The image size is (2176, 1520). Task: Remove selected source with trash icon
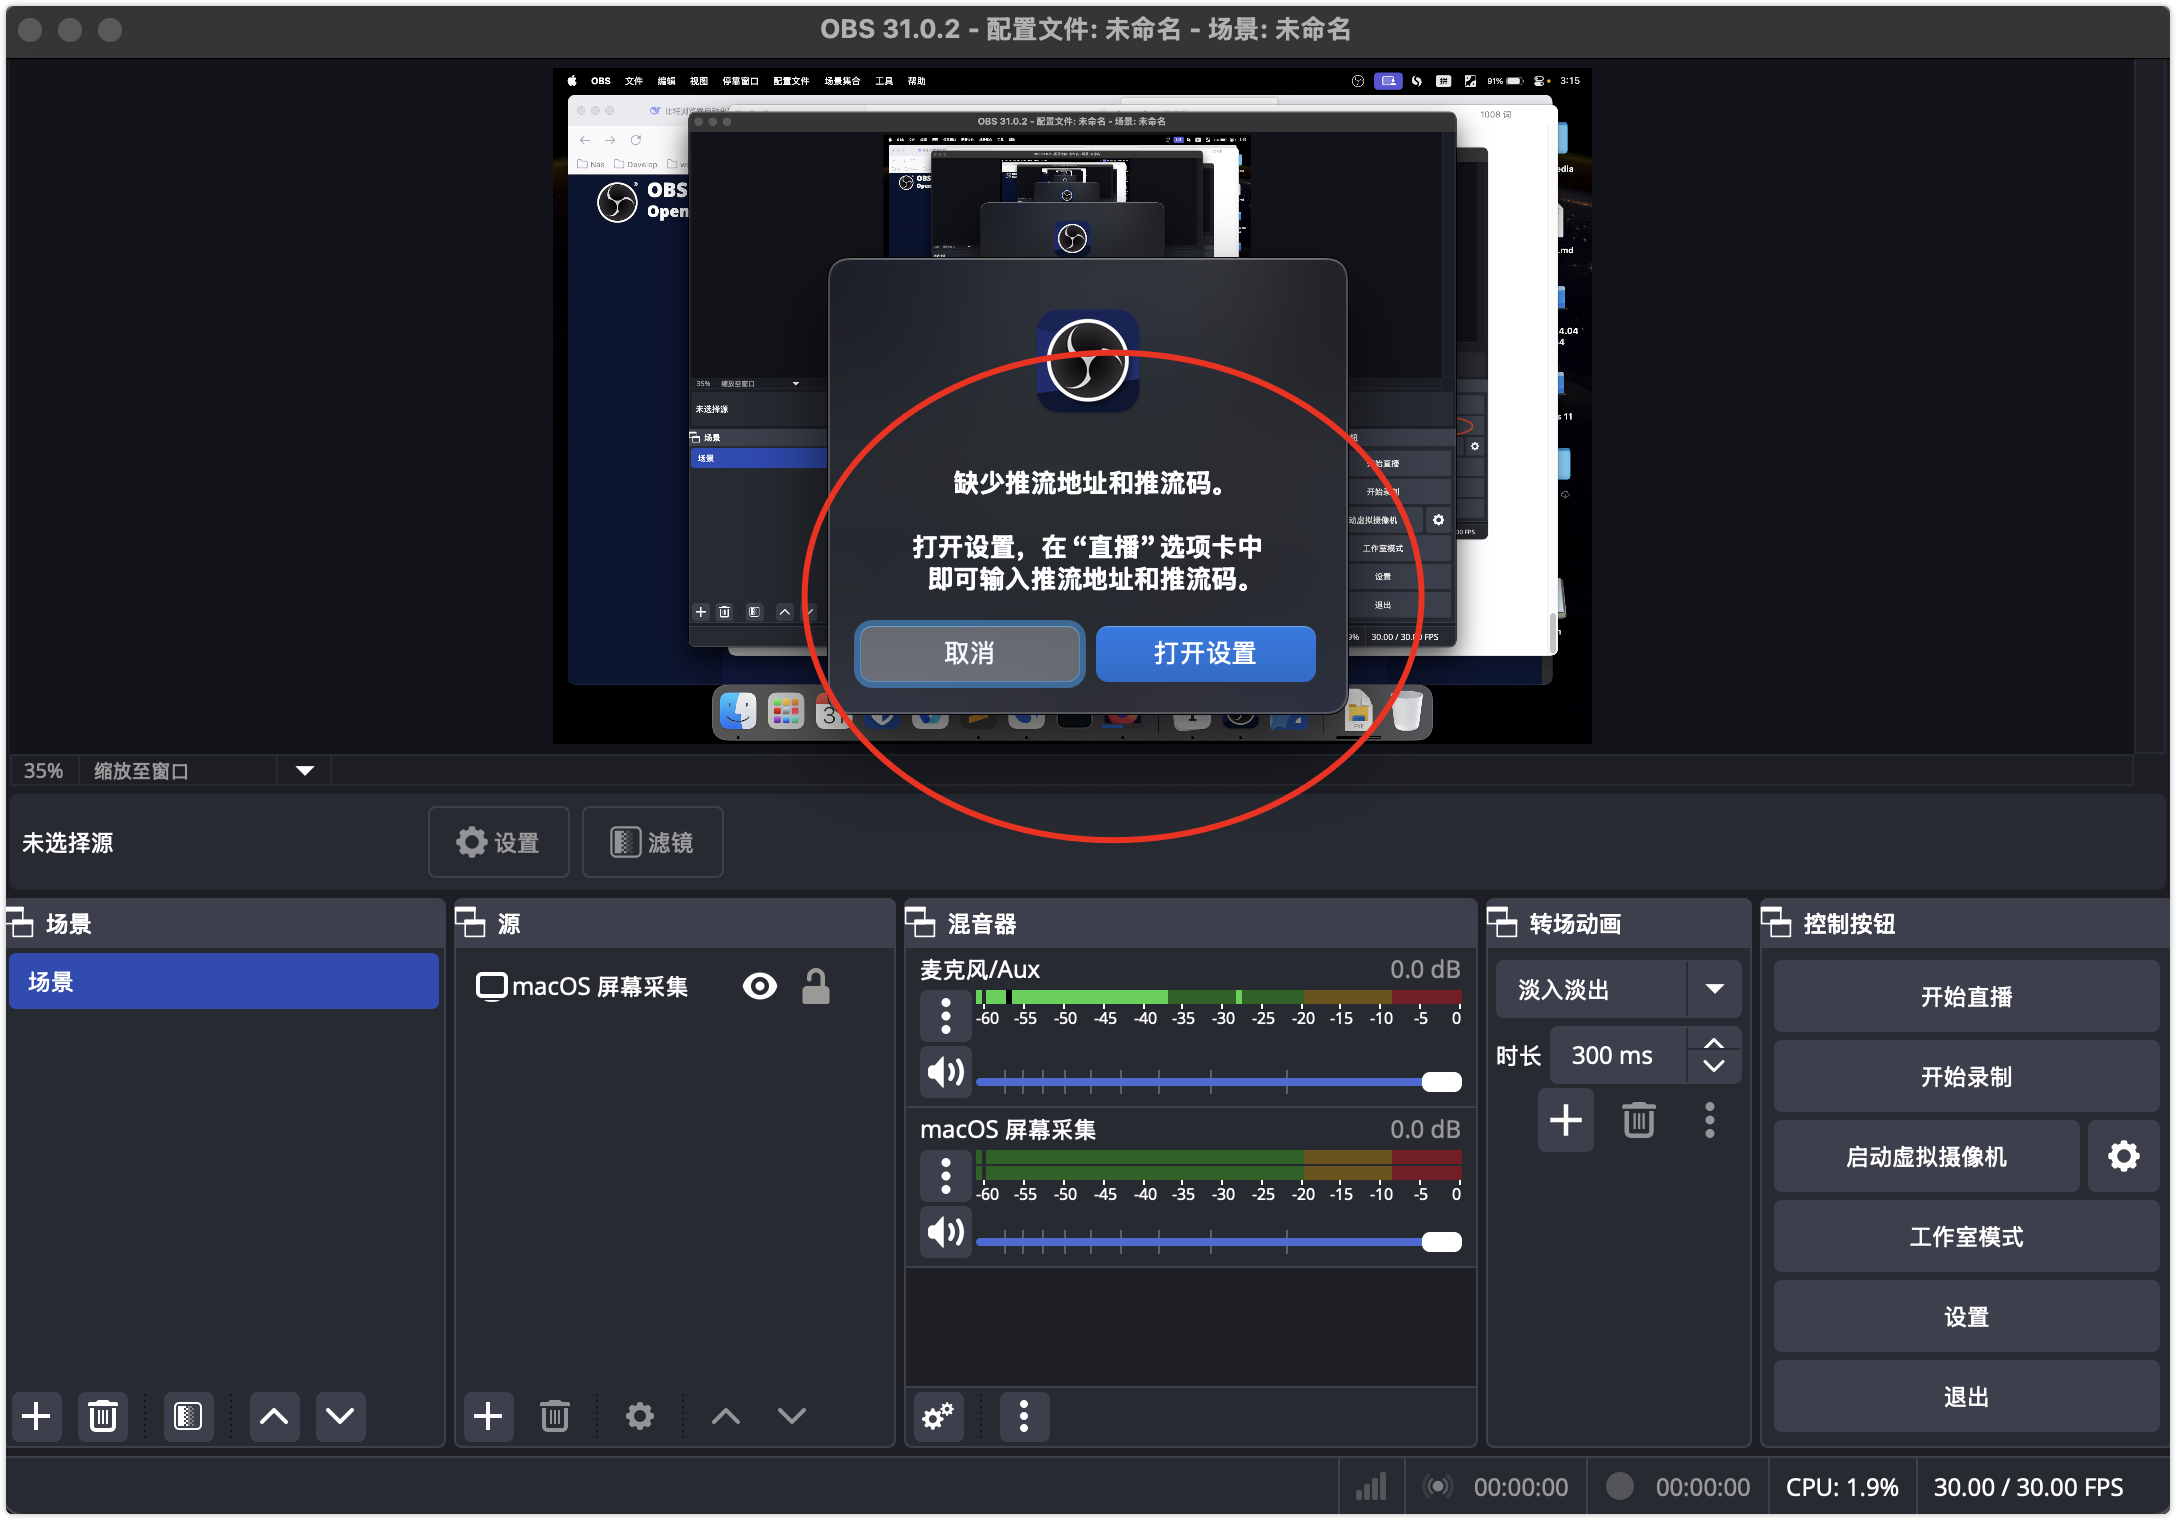coord(555,1416)
